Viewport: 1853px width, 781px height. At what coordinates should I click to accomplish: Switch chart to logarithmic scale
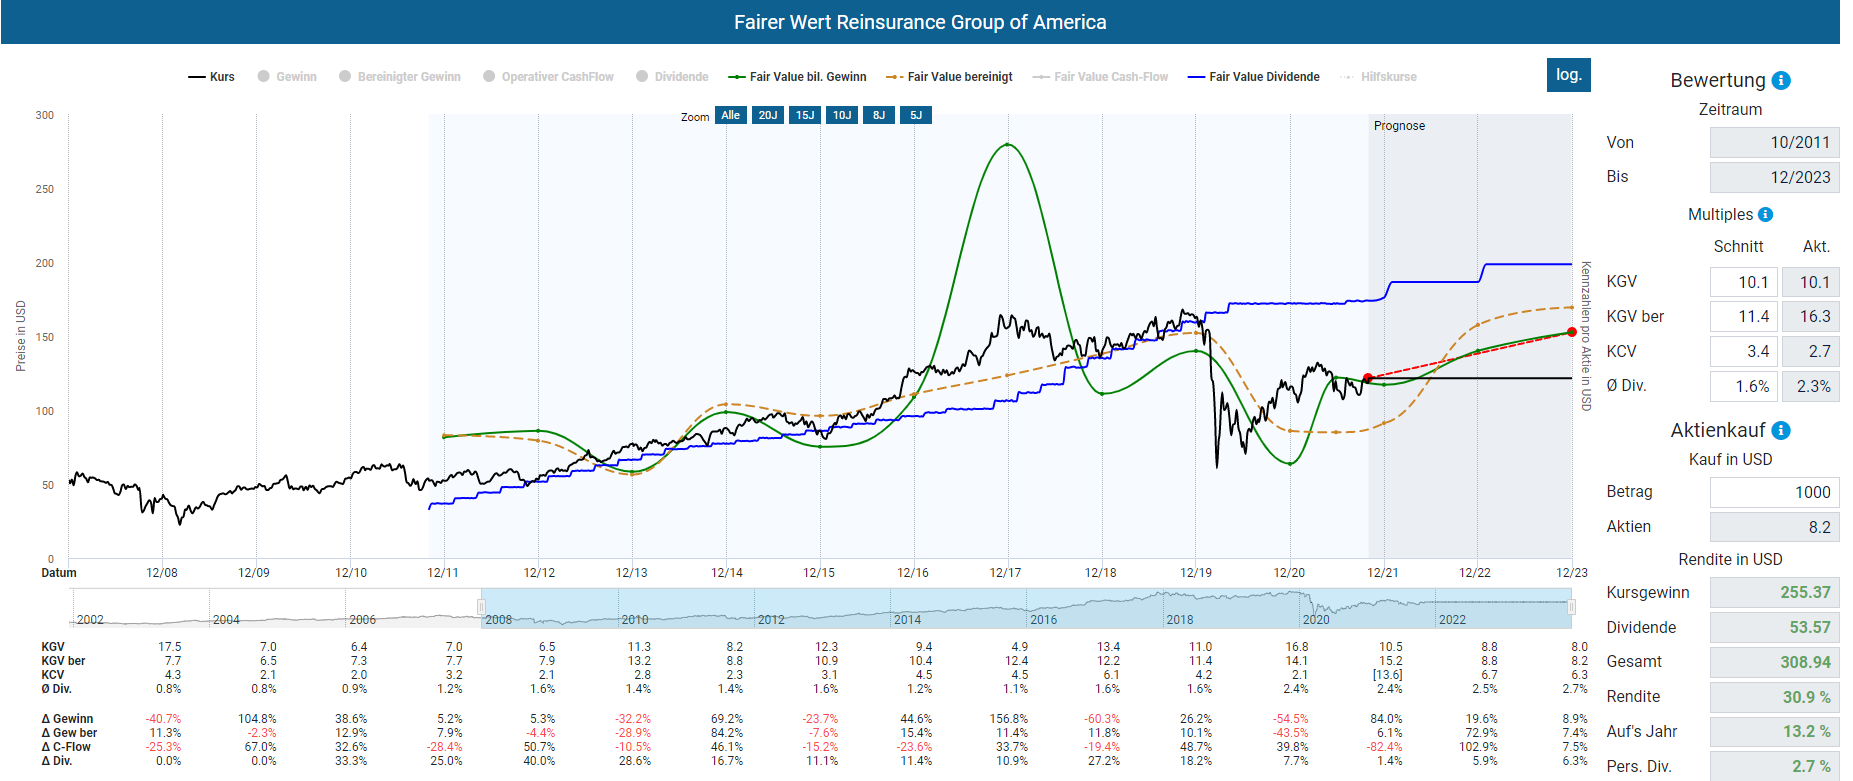(1568, 75)
